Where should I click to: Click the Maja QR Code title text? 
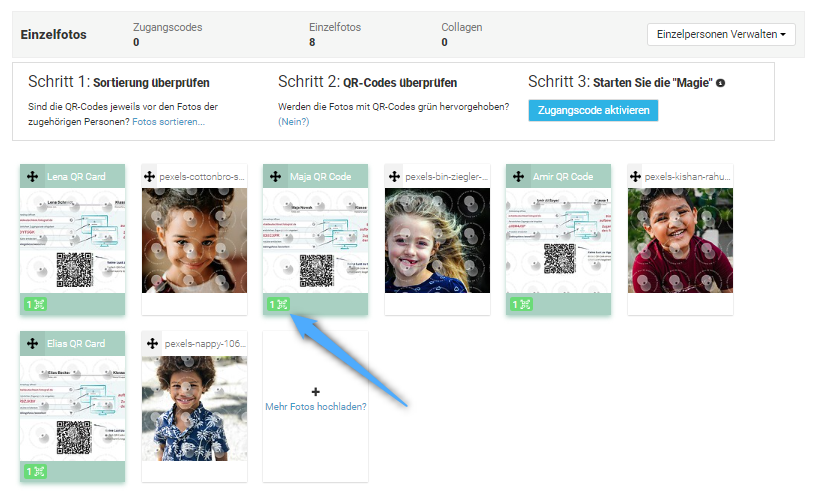click(320, 177)
